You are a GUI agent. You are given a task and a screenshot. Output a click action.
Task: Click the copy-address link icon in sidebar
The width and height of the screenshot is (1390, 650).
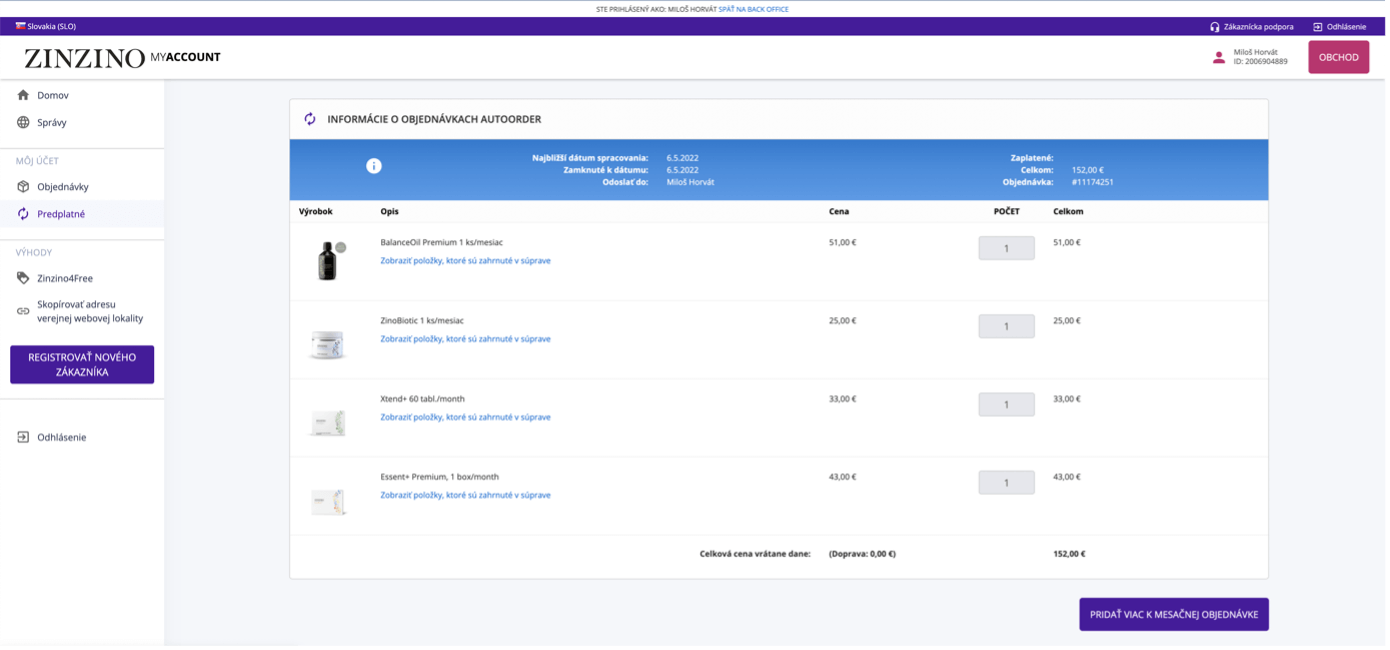point(23,311)
